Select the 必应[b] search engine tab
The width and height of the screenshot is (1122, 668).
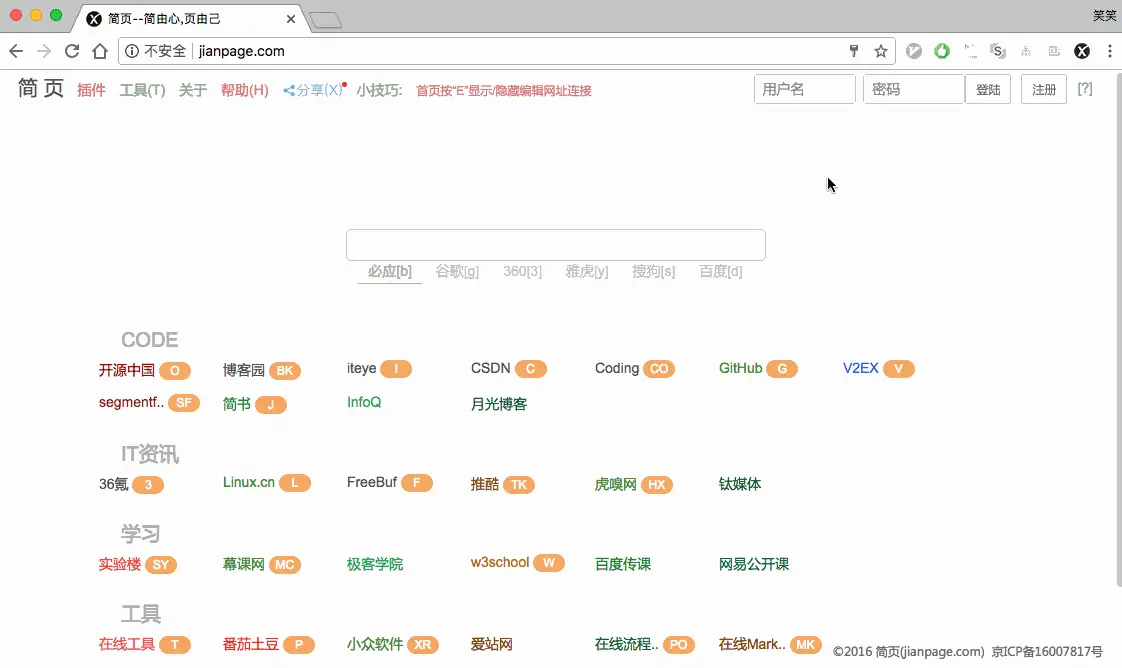coord(390,272)
